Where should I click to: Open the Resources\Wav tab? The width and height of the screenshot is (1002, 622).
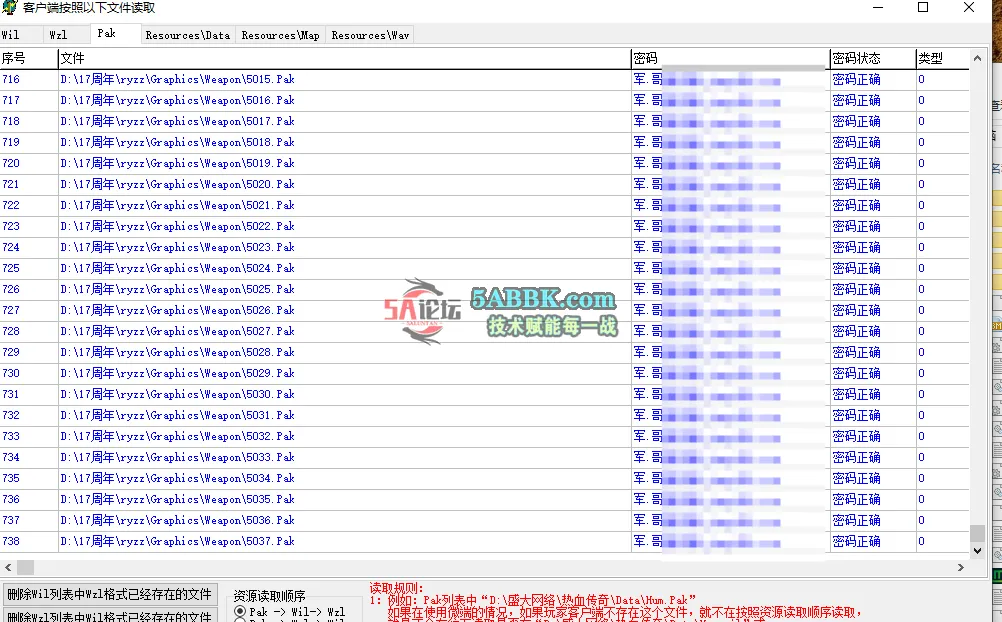point(370,35)
